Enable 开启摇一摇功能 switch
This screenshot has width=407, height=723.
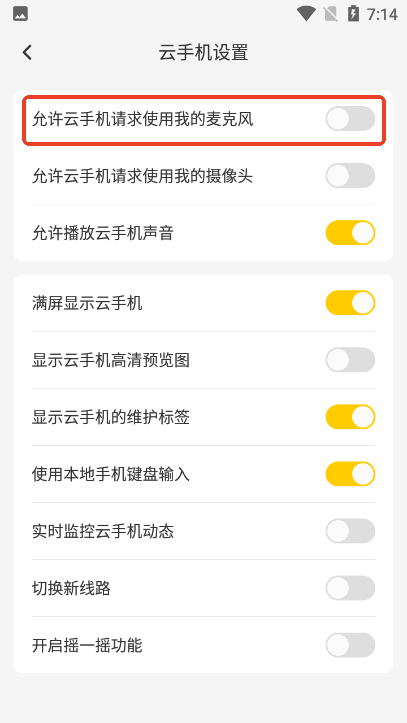(350, 645)
